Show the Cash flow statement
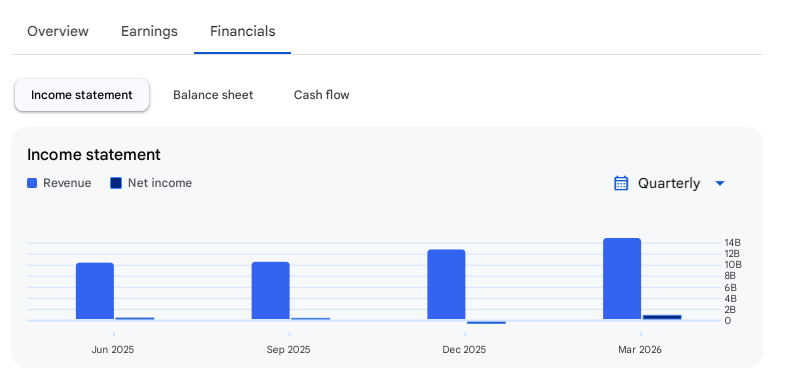Image resolution: width=785 pixels, height=379 pixels. [321, 95]
